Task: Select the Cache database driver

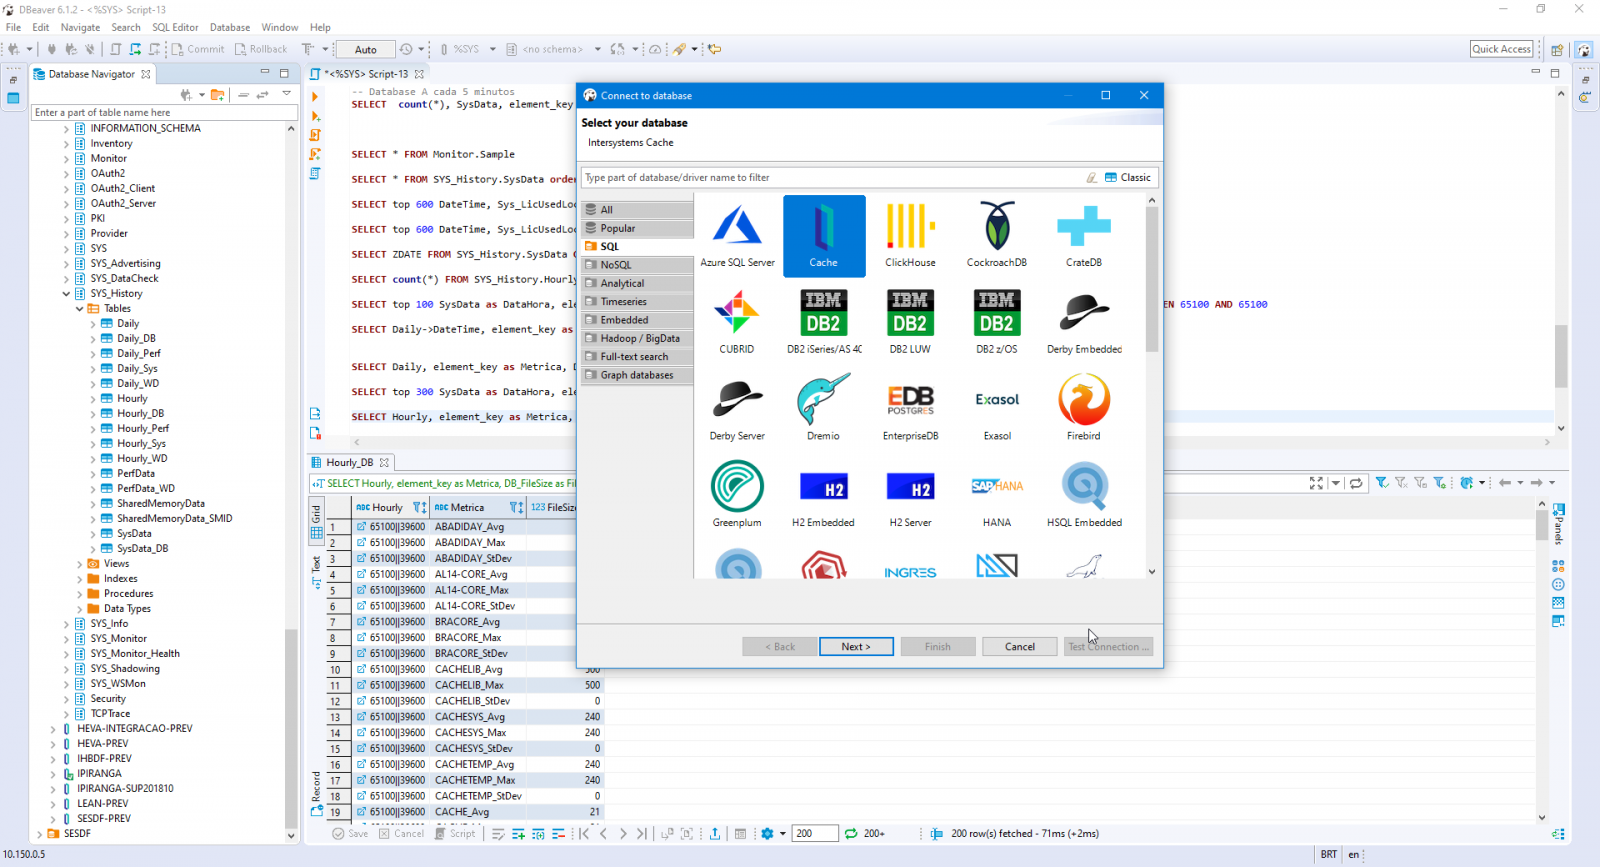Action: (824, 236)
